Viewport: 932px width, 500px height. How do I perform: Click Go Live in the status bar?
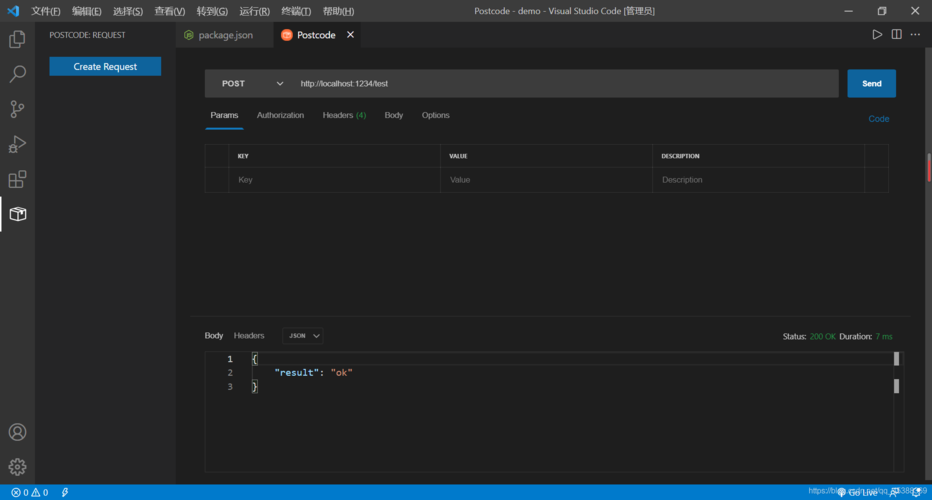[x=858, y=492]
